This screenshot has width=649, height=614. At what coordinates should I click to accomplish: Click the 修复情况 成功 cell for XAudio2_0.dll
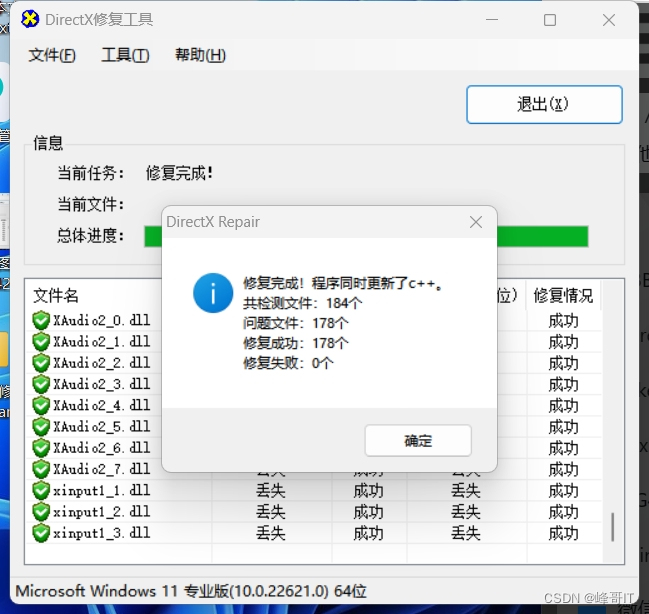pos(563,321)
